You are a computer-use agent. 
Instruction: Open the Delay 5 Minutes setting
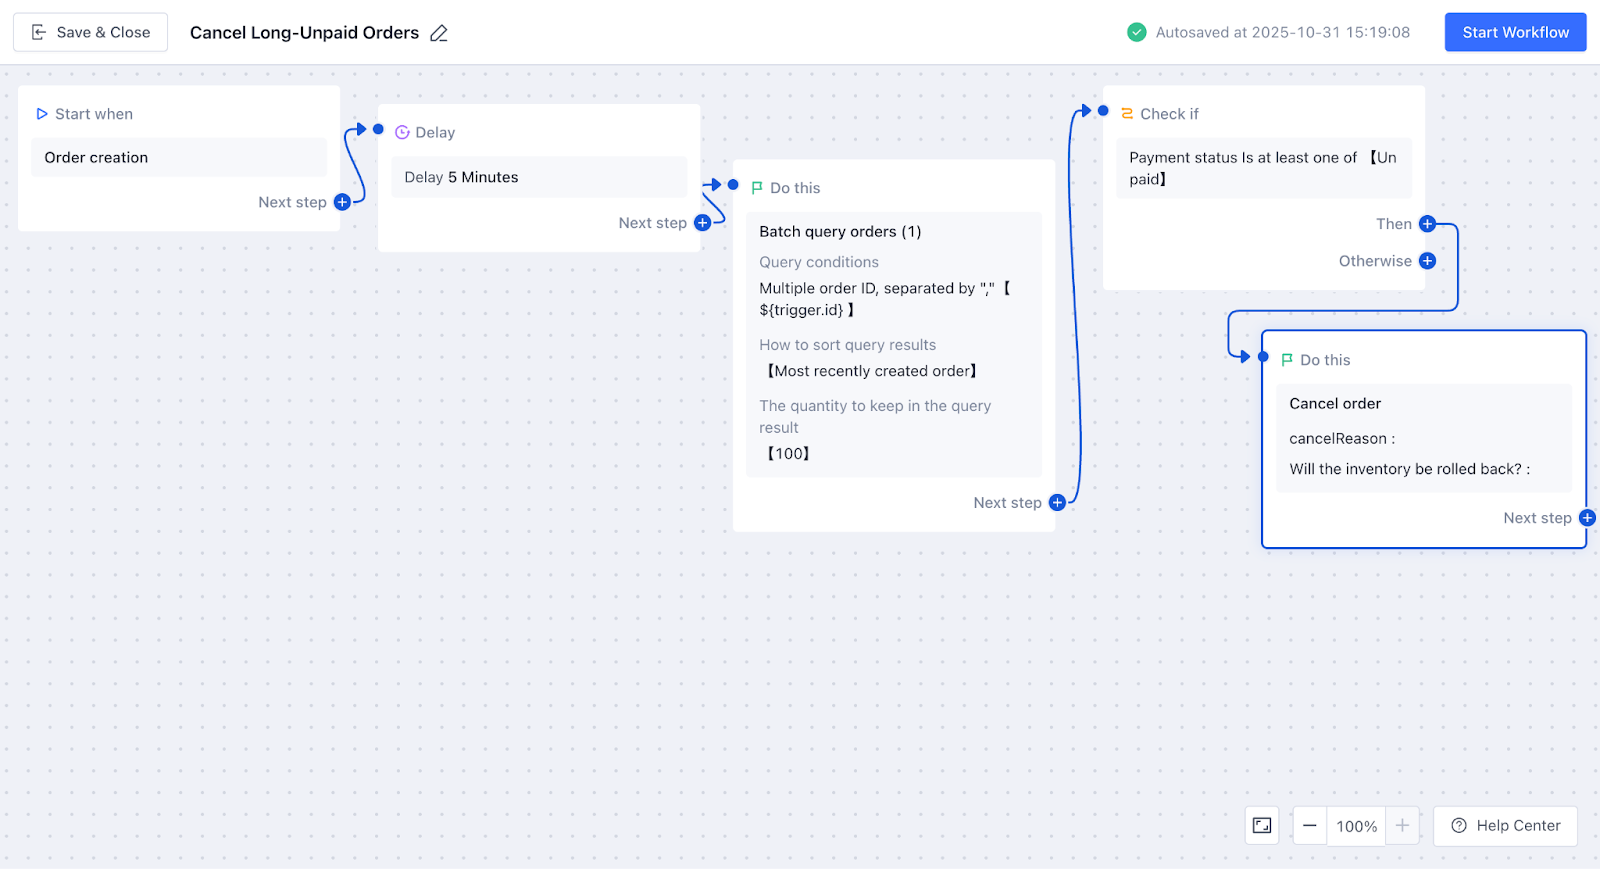click(x=538, y=177)
